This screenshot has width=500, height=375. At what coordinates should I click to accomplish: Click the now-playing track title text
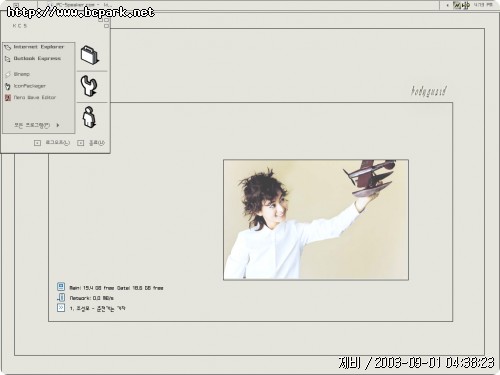pyautogui.click(x=97, y=309)
